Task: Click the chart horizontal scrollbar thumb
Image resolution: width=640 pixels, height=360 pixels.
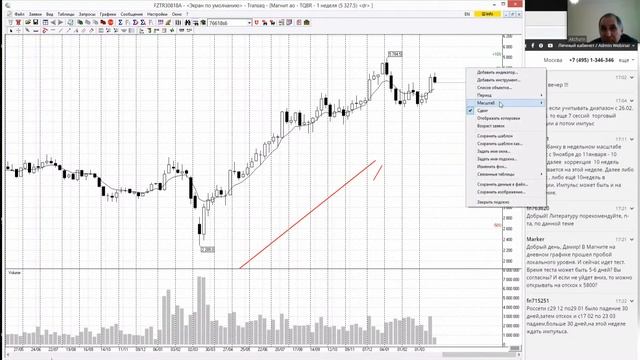Action: point(478,355)
